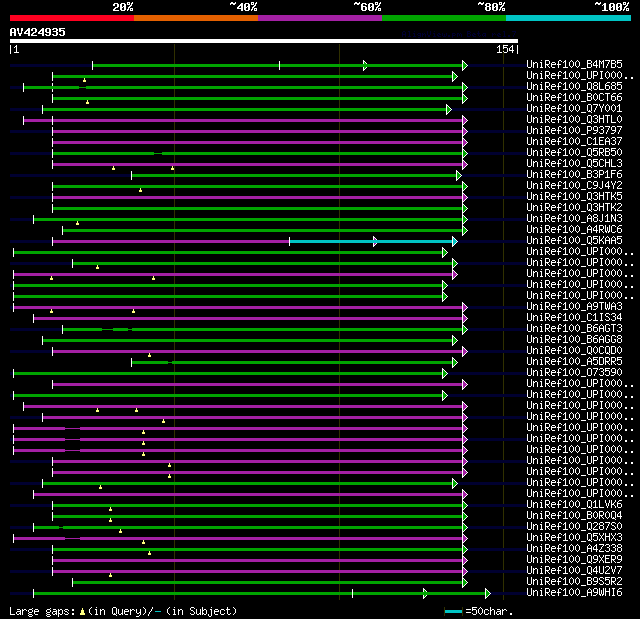Select the UniRef100_B6AGG8 label
The width and height of the screenshot is (640, 619).
pyautogui.click(x=574, y=339)
